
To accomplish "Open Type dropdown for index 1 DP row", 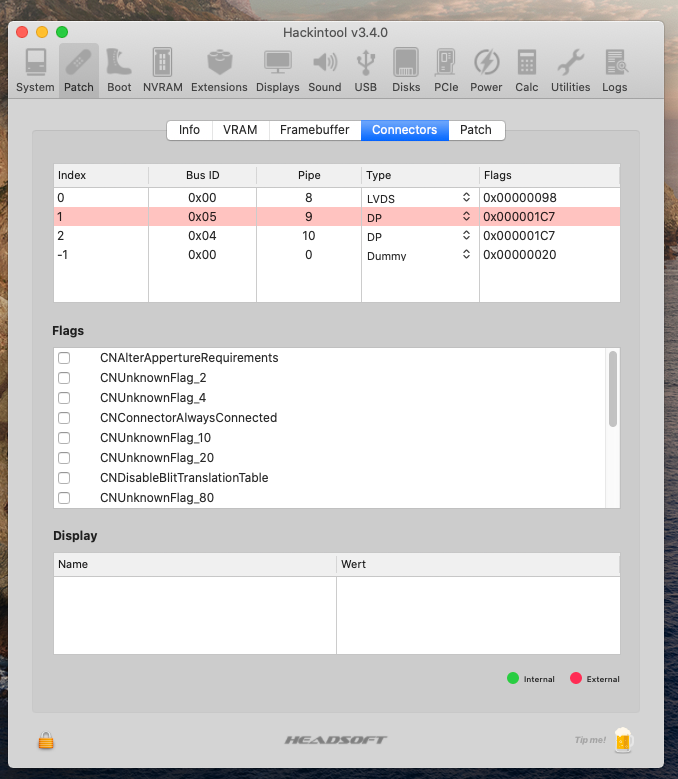I will [x=466, y=216].
